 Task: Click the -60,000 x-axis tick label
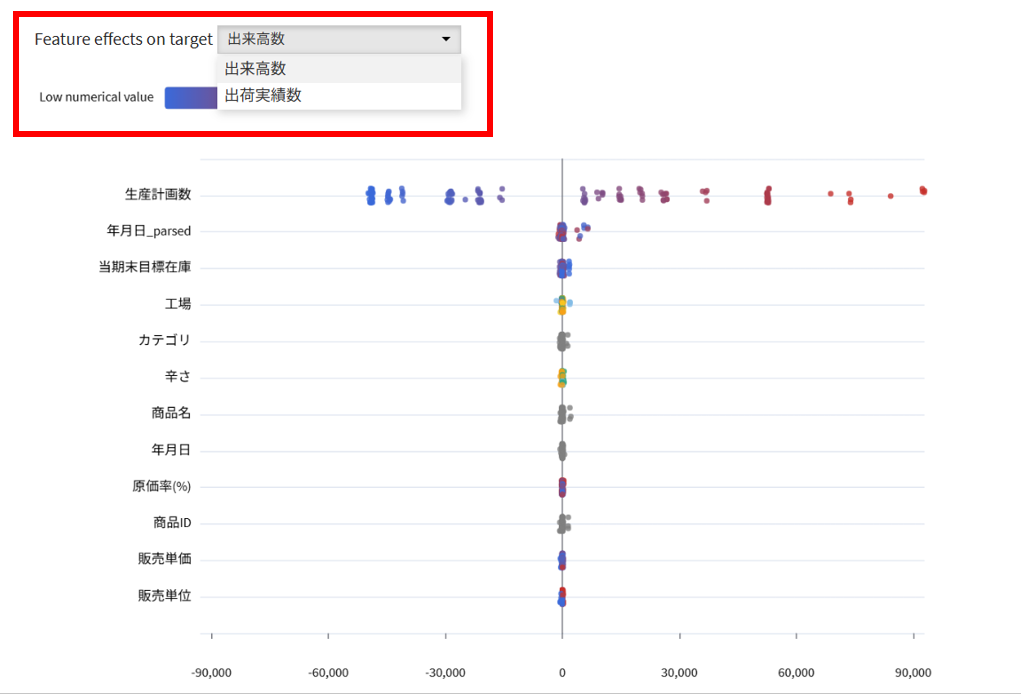328,673
